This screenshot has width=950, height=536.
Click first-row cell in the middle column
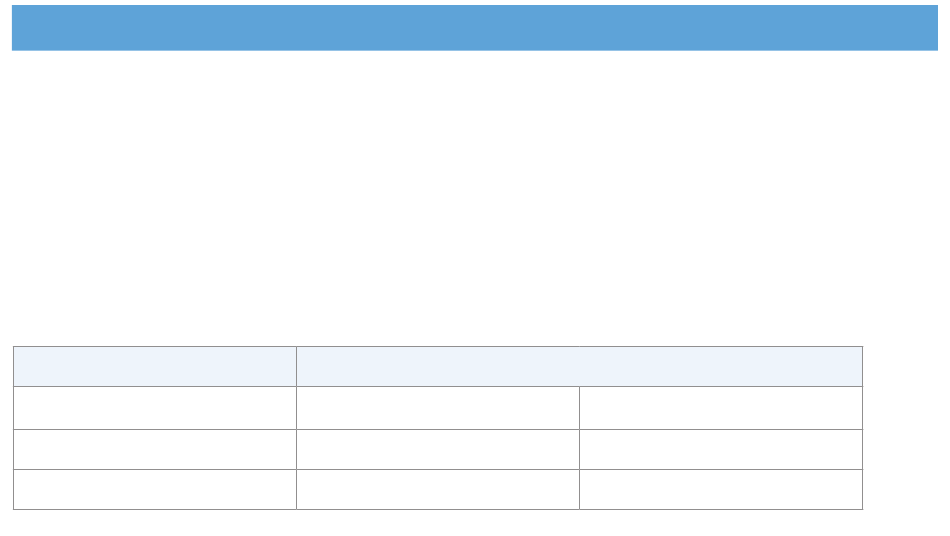coord(438,408)
